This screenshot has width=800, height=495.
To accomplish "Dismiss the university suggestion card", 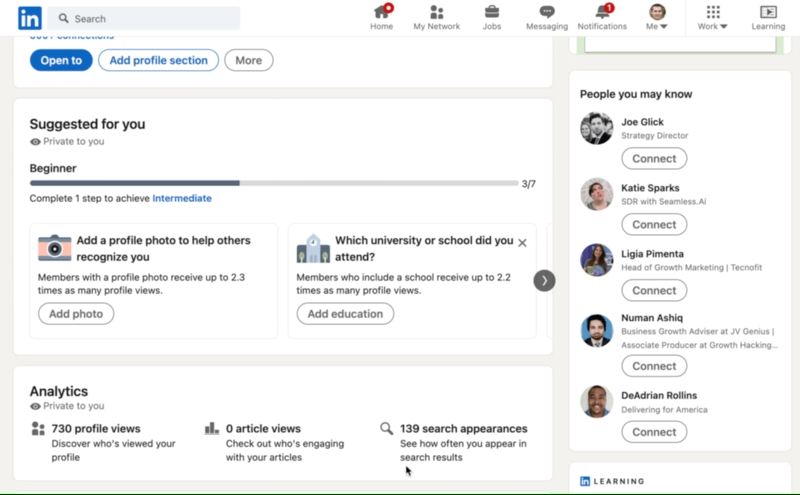I will pyautogui.click(x=522, y=243).
